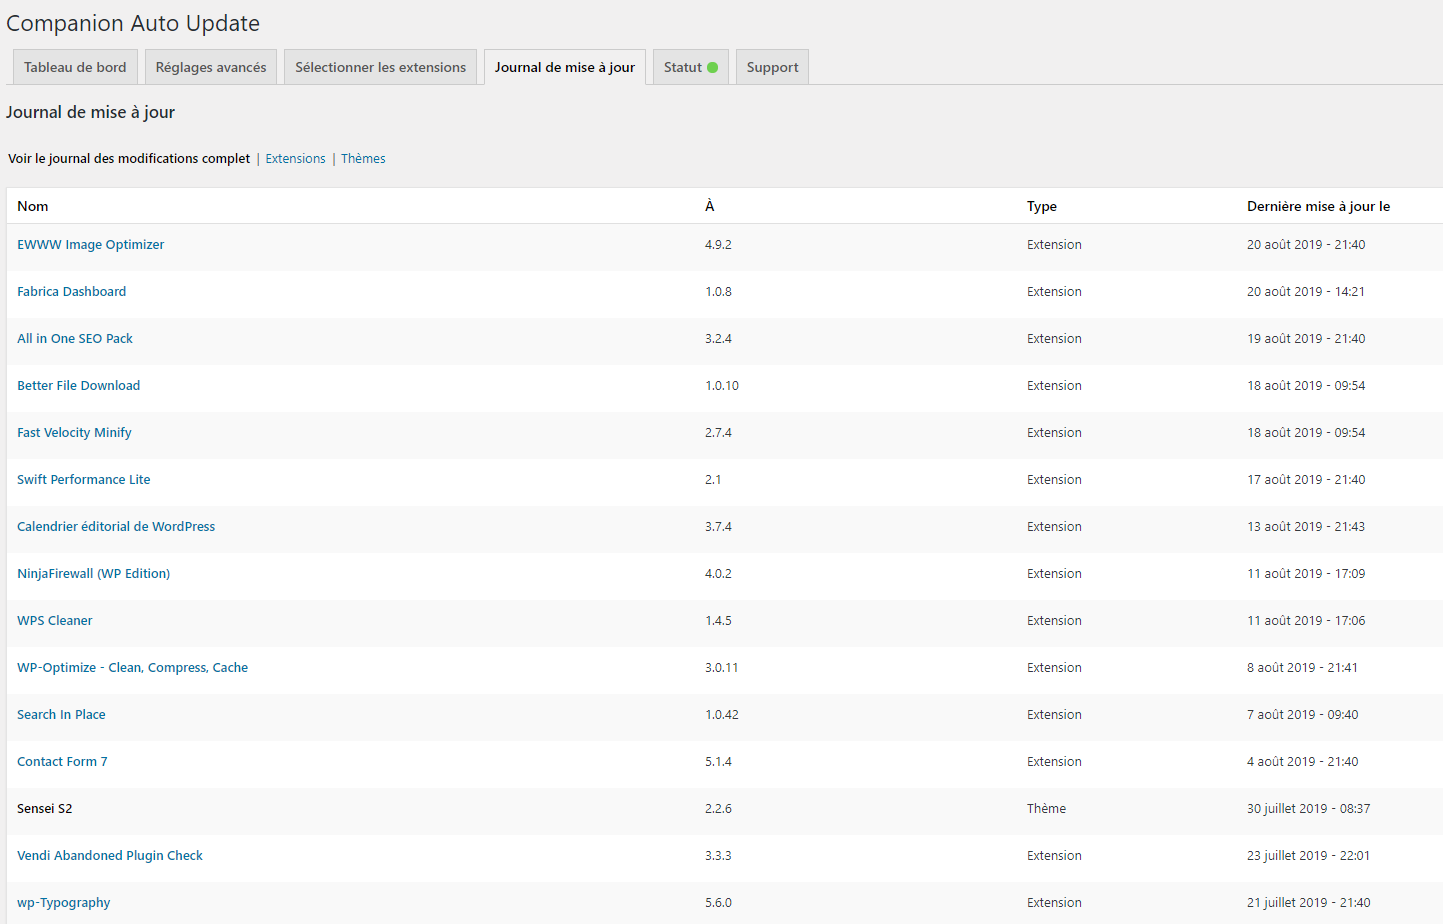The image size is (1443, 924).
Task: Click date 30 juillet 2019 - 08:37
Action: point(1308,808)
